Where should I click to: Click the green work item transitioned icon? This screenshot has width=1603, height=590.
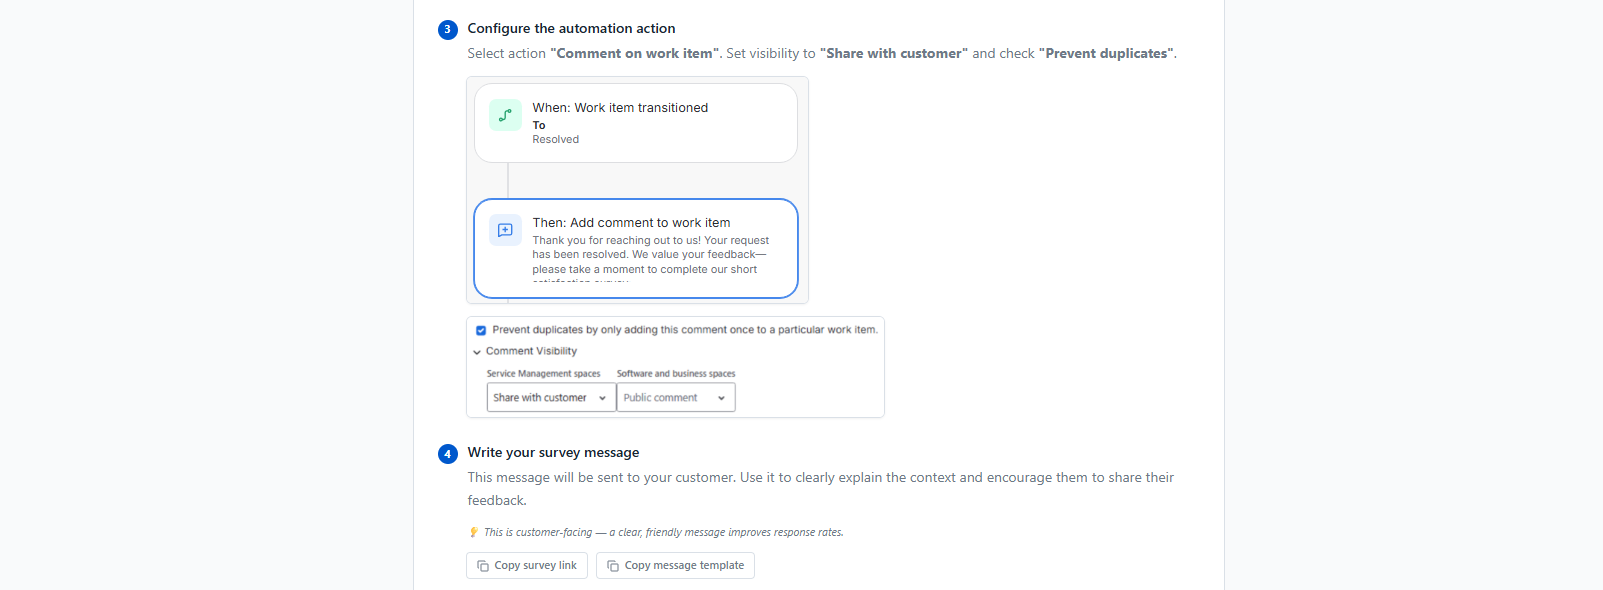point(505,115)
